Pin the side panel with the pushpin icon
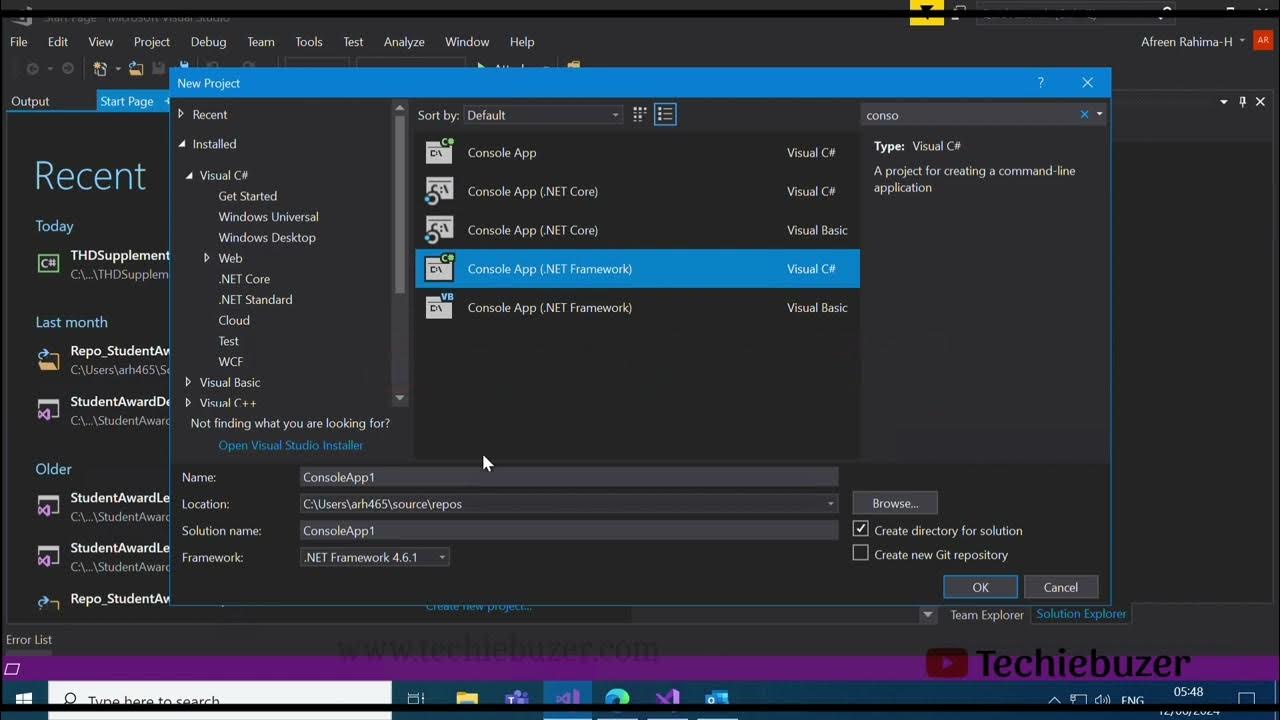Screen dimensions: 1280x720 [1243, 102]
